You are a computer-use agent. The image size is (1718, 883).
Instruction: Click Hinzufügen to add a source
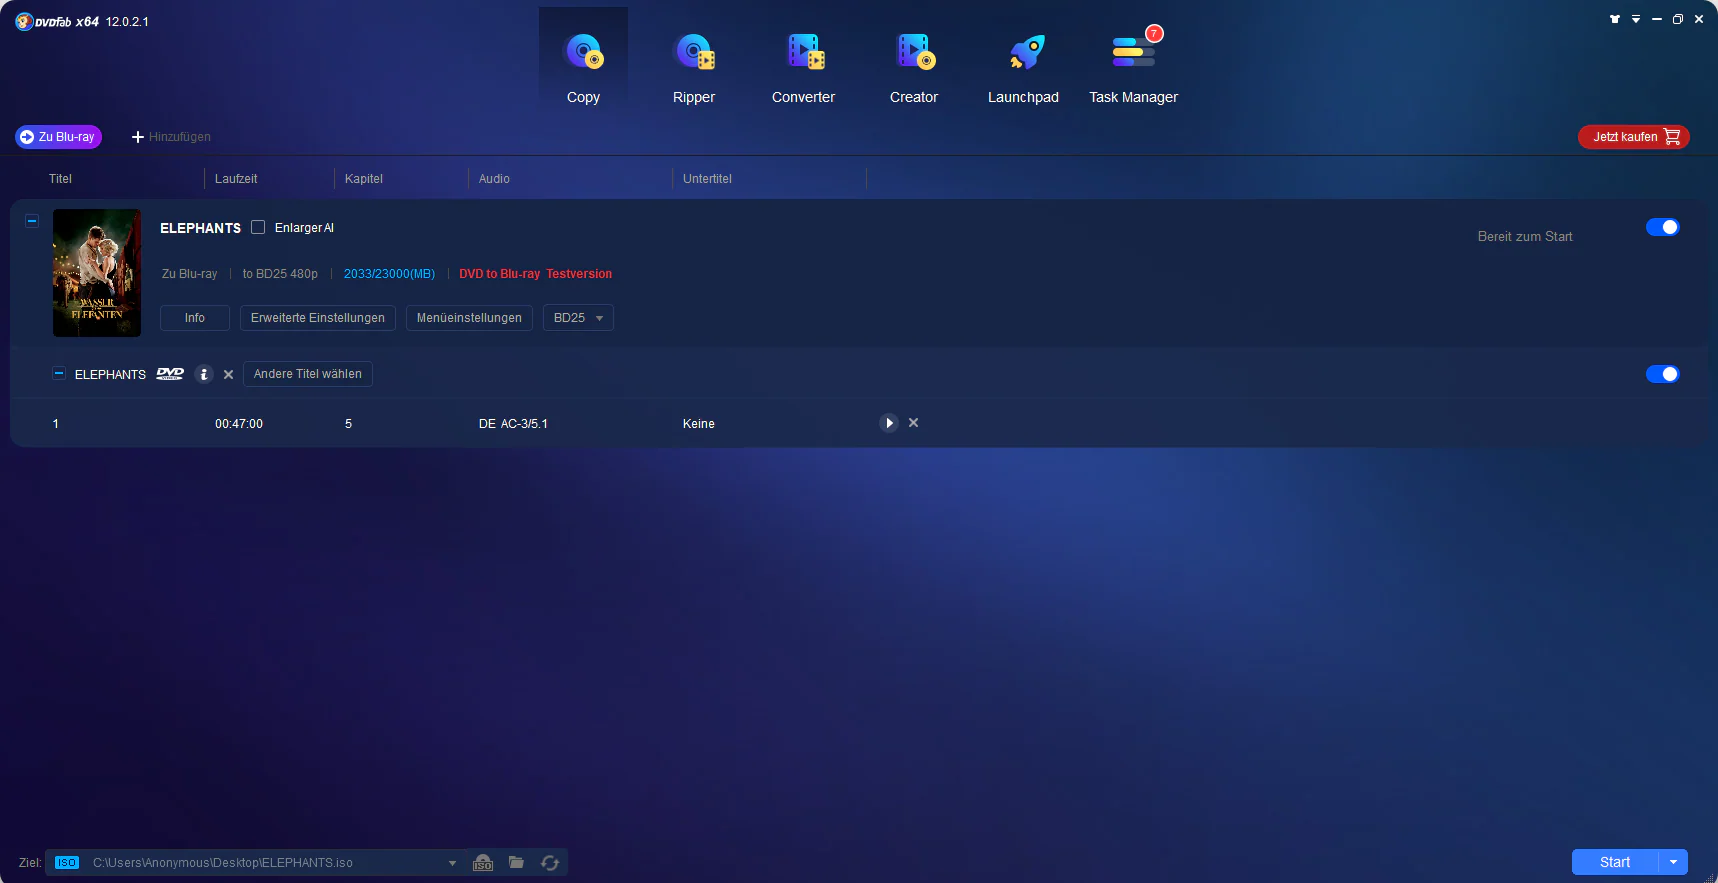pyautogui.click(x=171, y=137)
